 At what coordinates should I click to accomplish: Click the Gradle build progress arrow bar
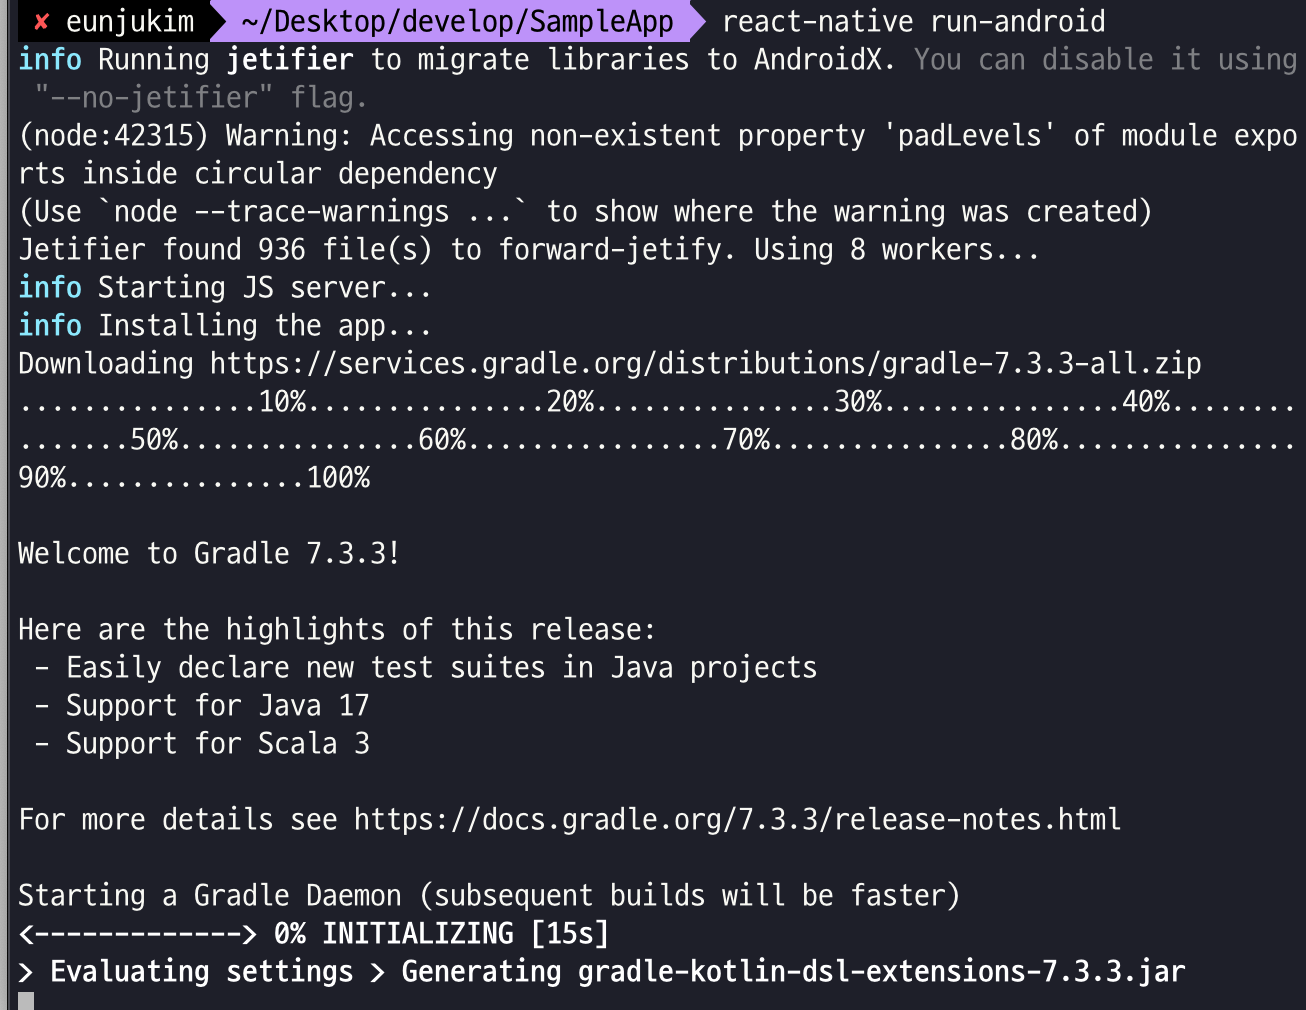click(138, 934)
